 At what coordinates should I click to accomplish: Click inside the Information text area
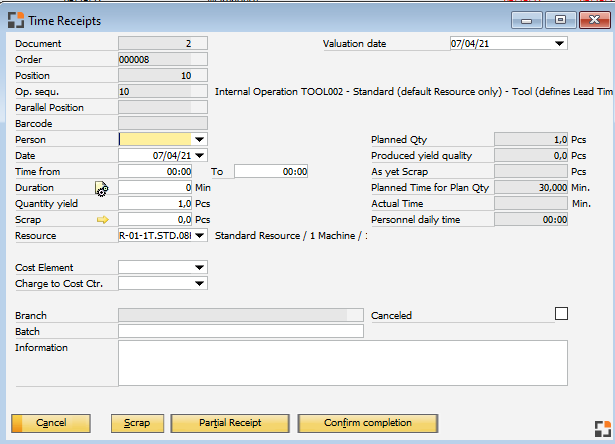pos(342,363)
